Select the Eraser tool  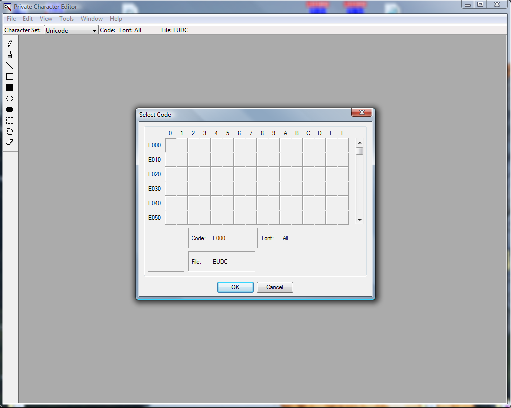pos(10,142)
